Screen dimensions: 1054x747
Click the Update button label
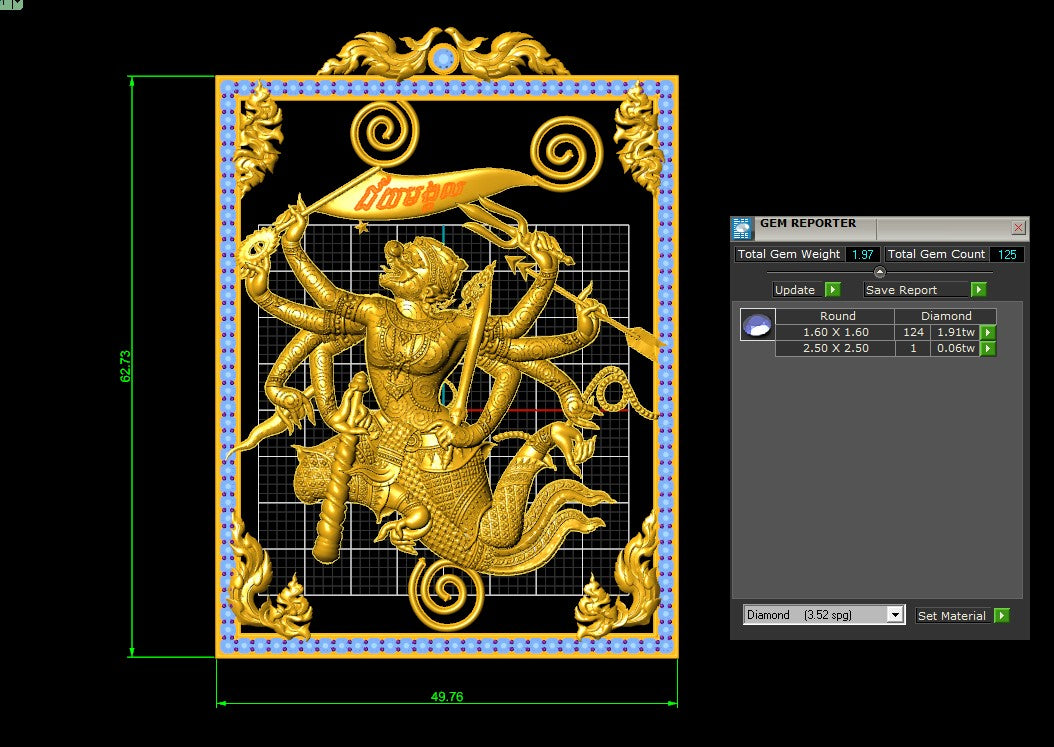797,290
